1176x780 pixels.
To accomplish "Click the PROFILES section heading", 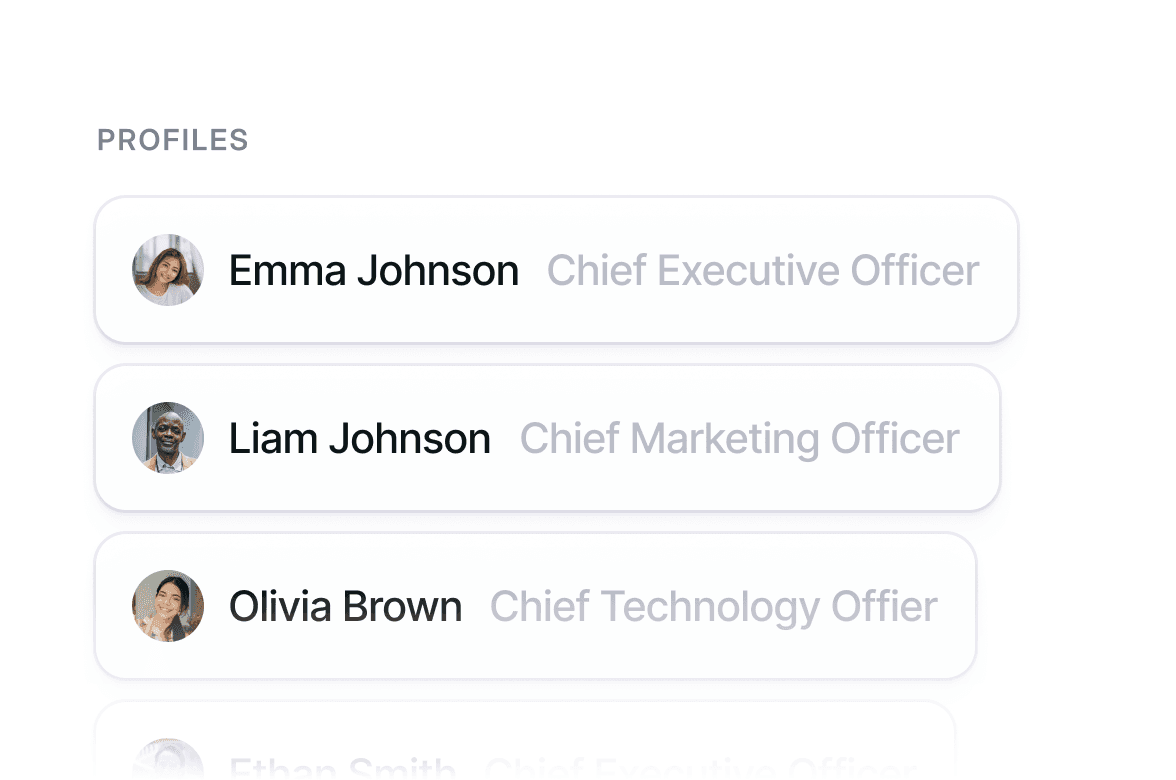I will (172, 140).
